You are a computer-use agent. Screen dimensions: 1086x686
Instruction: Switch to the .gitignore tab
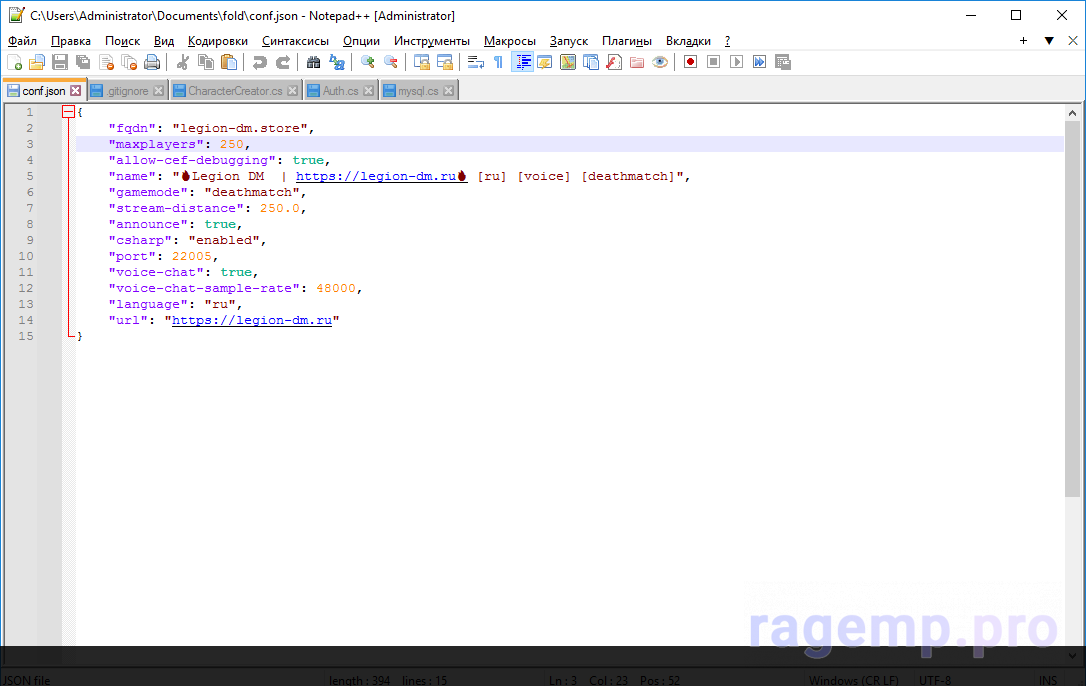(x=127, y=91)
